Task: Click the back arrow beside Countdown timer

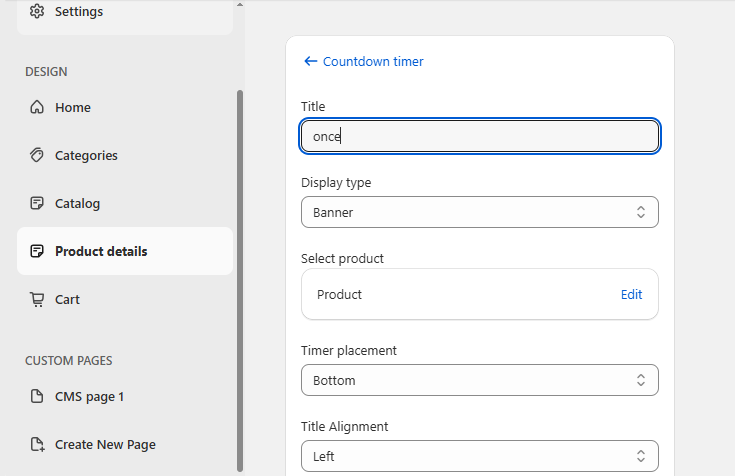Action: [311, 61]
